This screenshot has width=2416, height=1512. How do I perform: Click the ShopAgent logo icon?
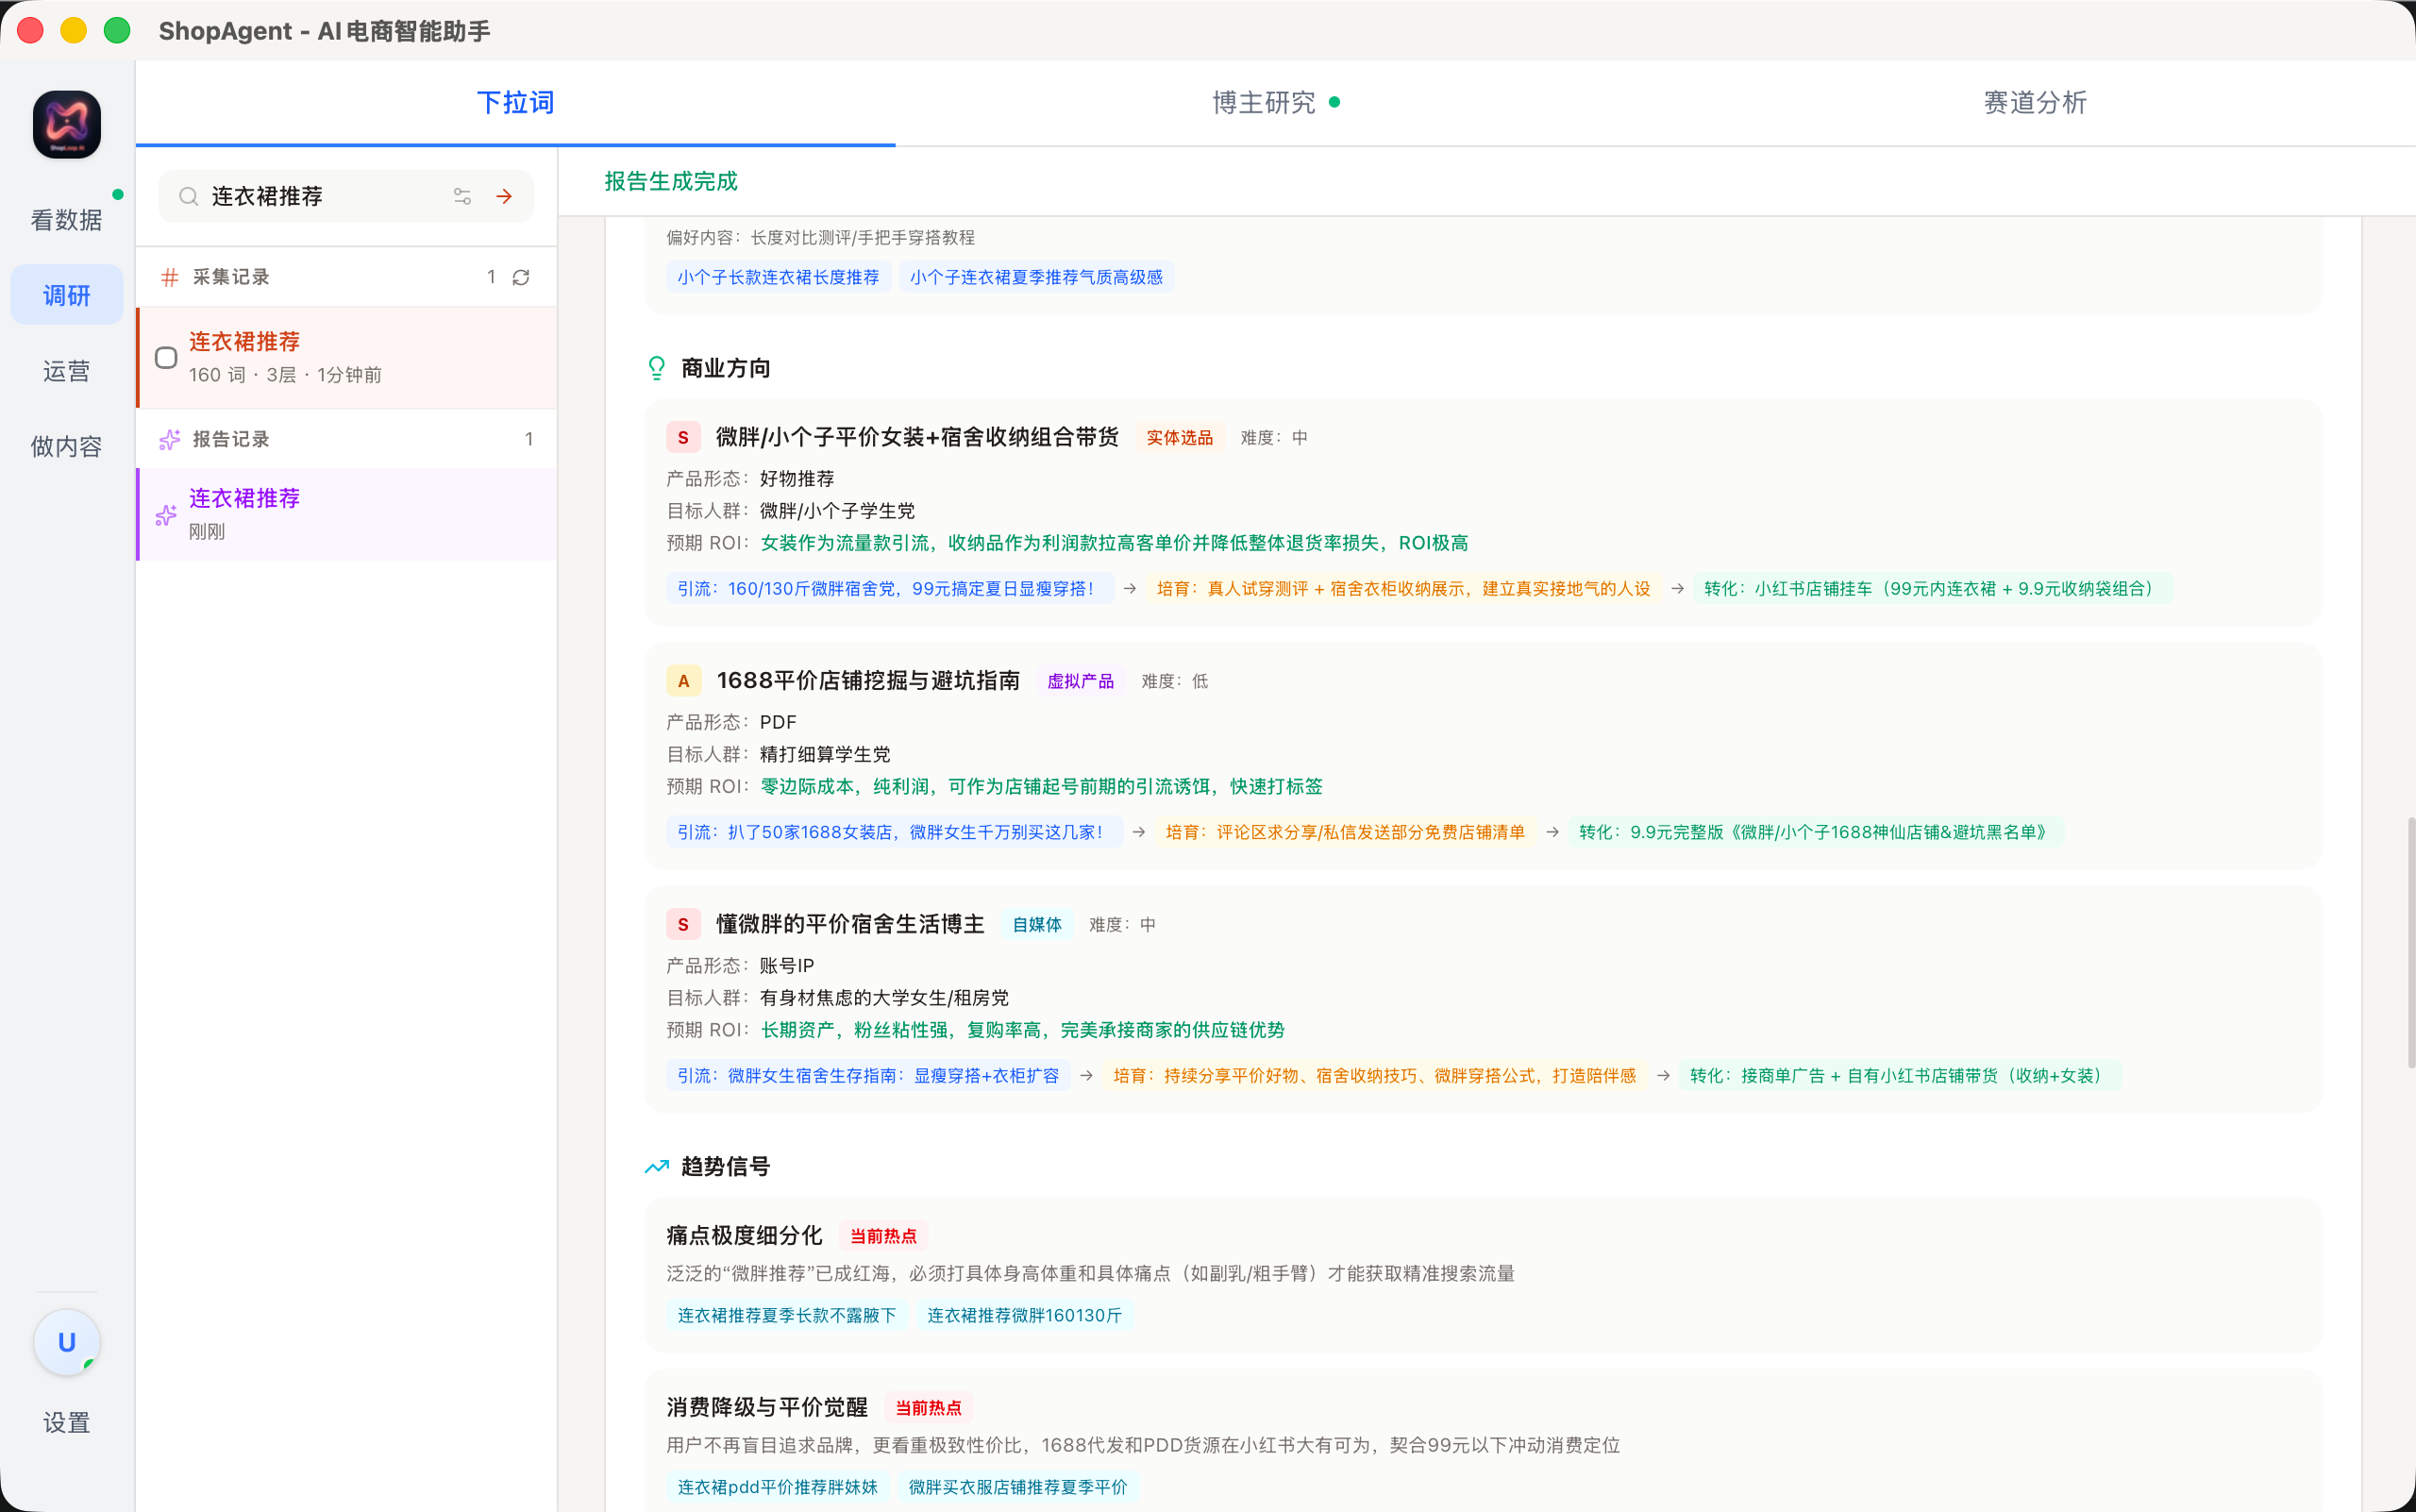coord(67,125)
